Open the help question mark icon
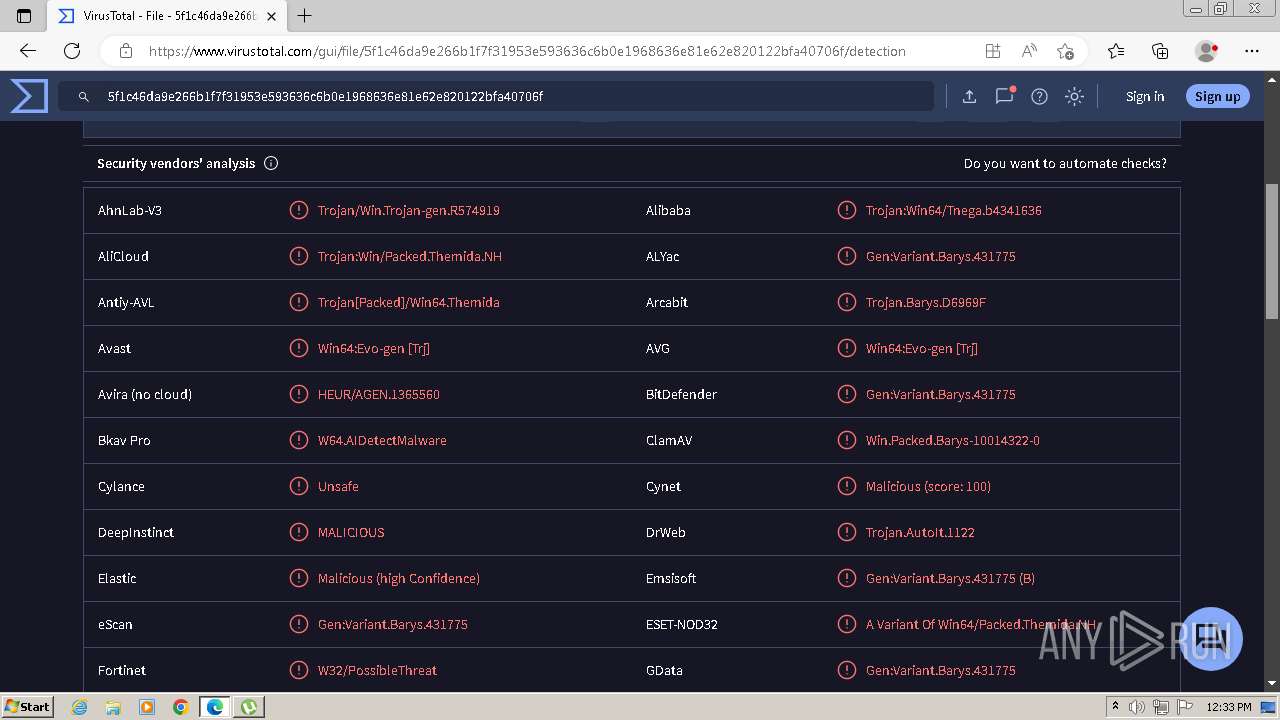The height and width of the screenshot is (720, 1280). point(1039,96)
